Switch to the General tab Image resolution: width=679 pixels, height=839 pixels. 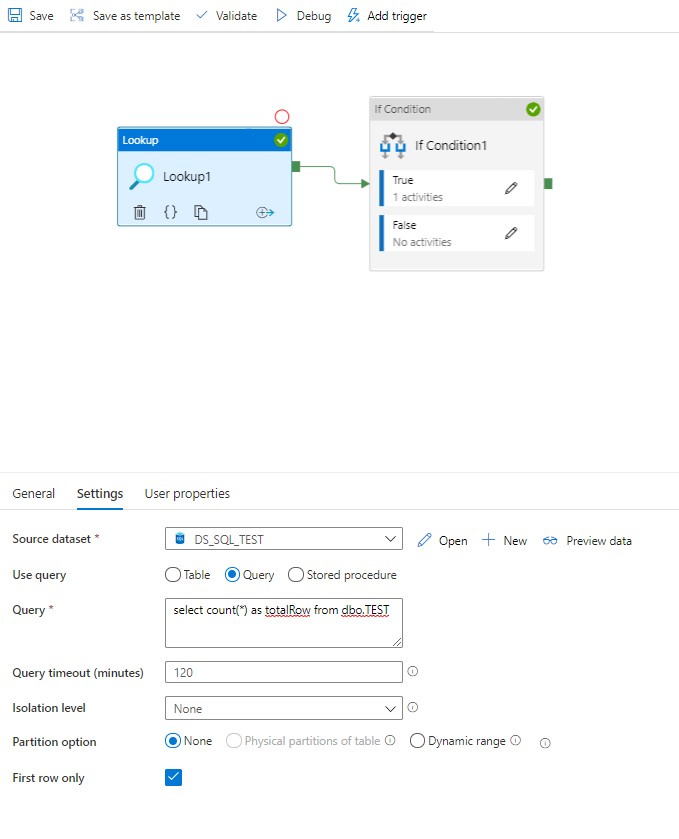[34, 493]
